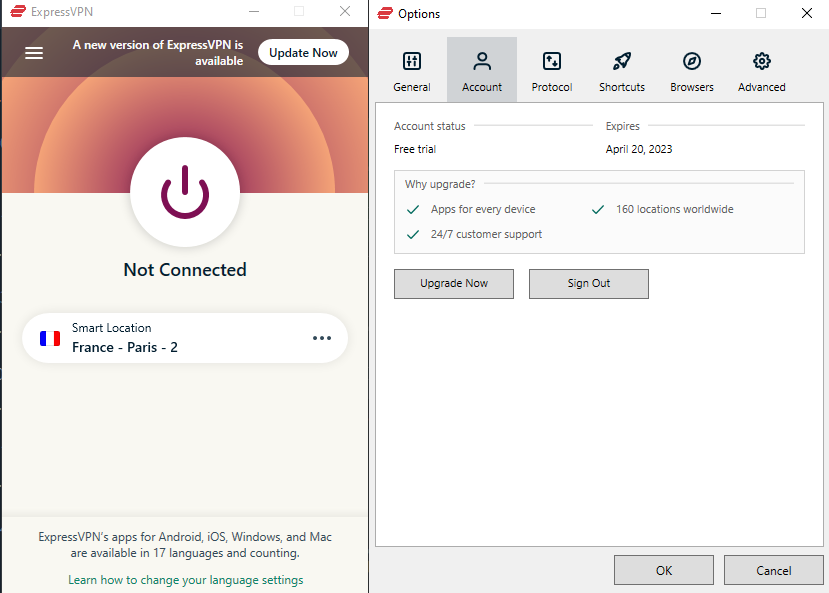Close the ExpressVPN main window
The image size is (829, 593).
pos(345,11)
